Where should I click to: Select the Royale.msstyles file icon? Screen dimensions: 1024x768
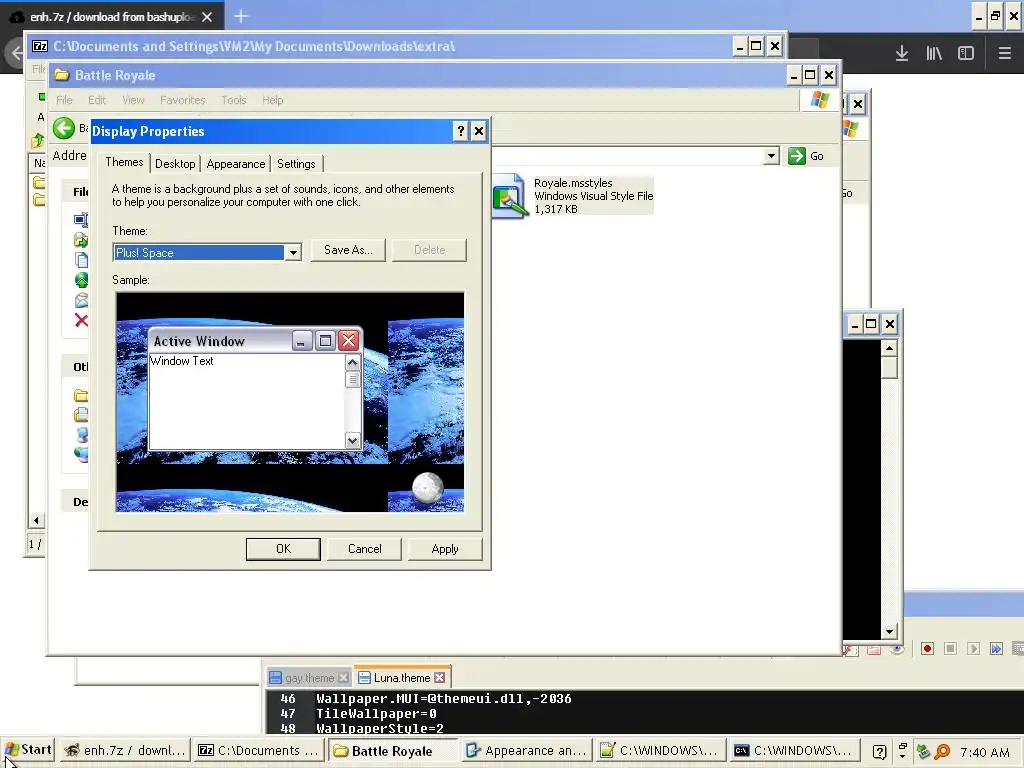pos(509,195)
